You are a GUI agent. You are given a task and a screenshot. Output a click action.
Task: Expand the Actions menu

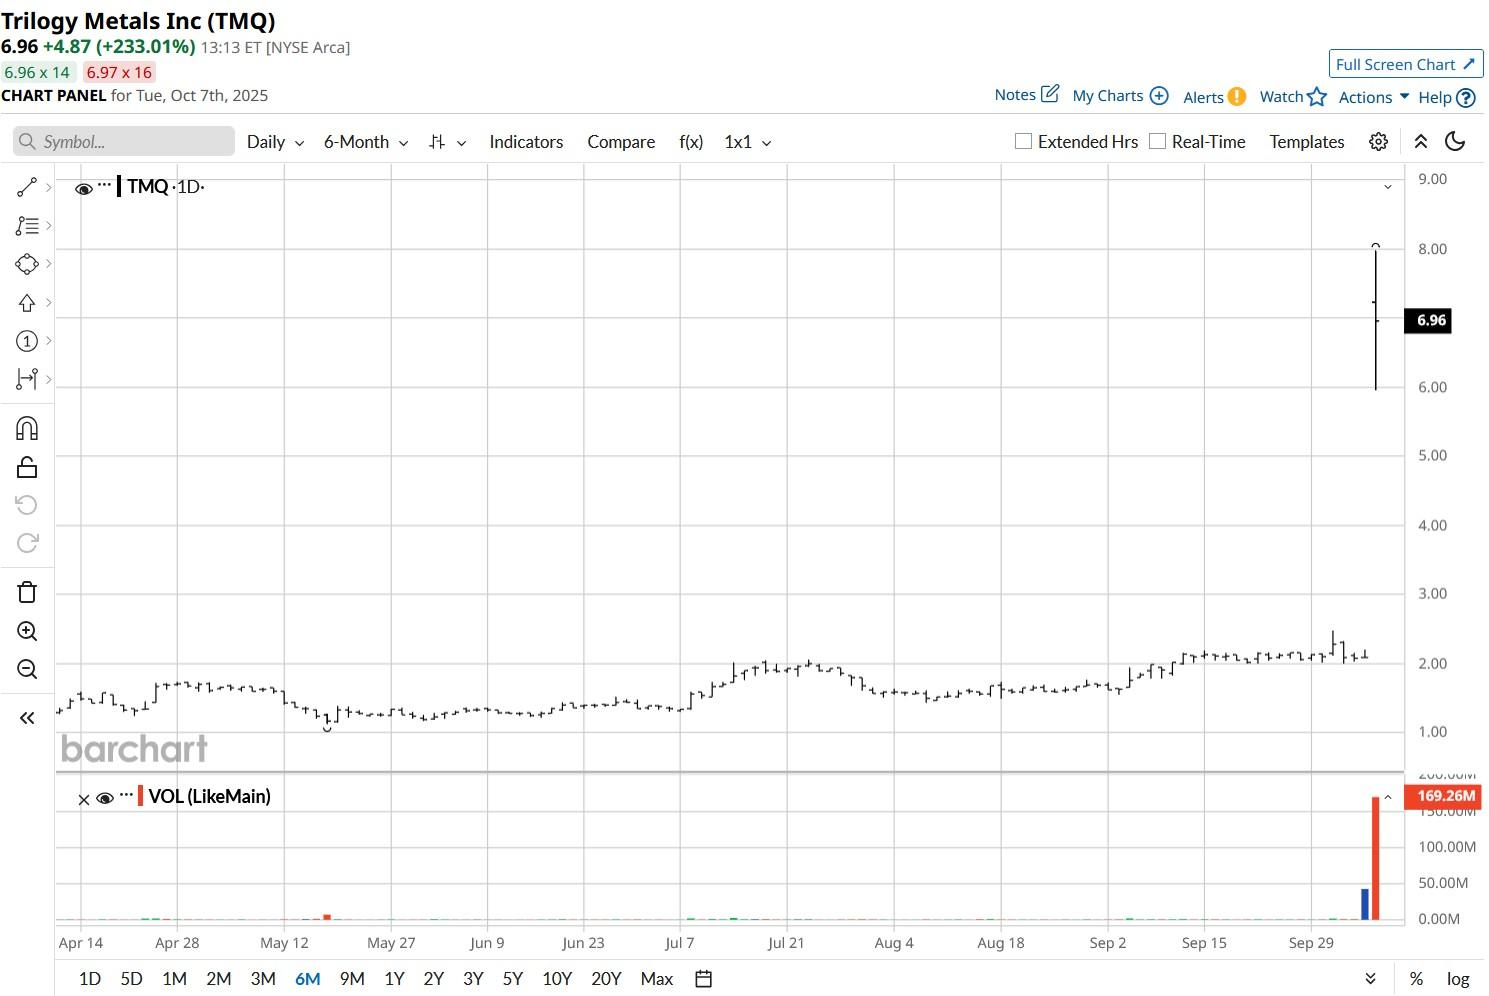coord(1374,97)
